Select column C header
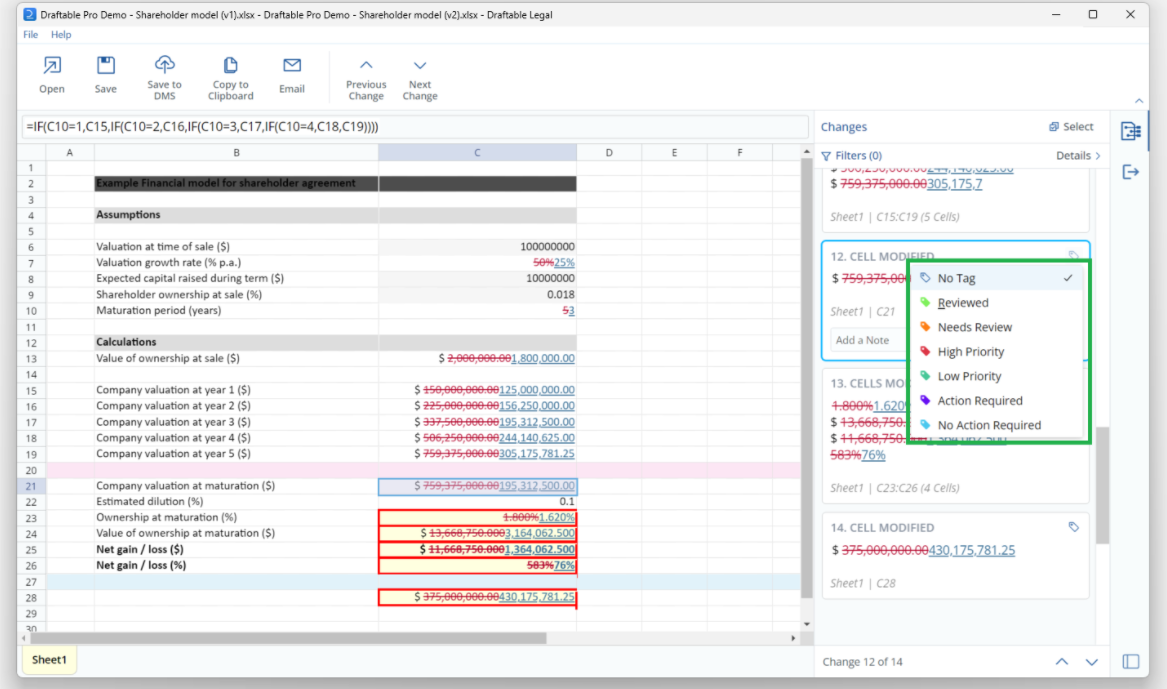This screenshot has height=689, width=1167. 477,153
